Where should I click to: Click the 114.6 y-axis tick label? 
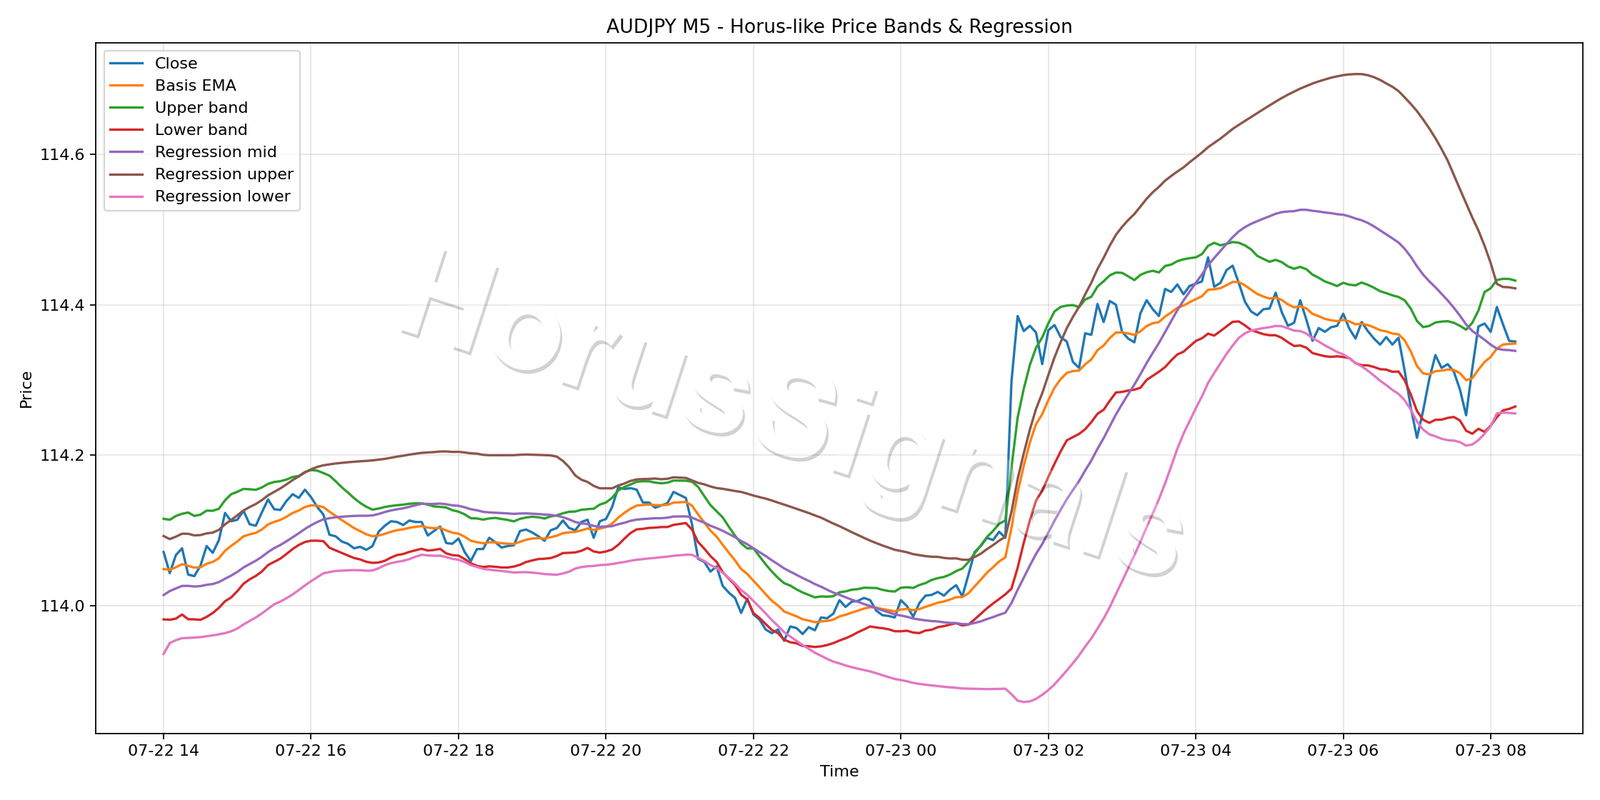pyautogui.click(x=62, y=155)
